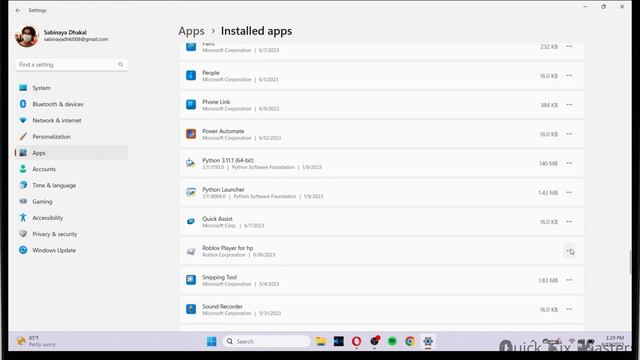Image resolution: width=640 pixels, height=360 pixels.
Task: Open more options for Sound Recorder
Action: pyautogui.click(x=569, y=309)
